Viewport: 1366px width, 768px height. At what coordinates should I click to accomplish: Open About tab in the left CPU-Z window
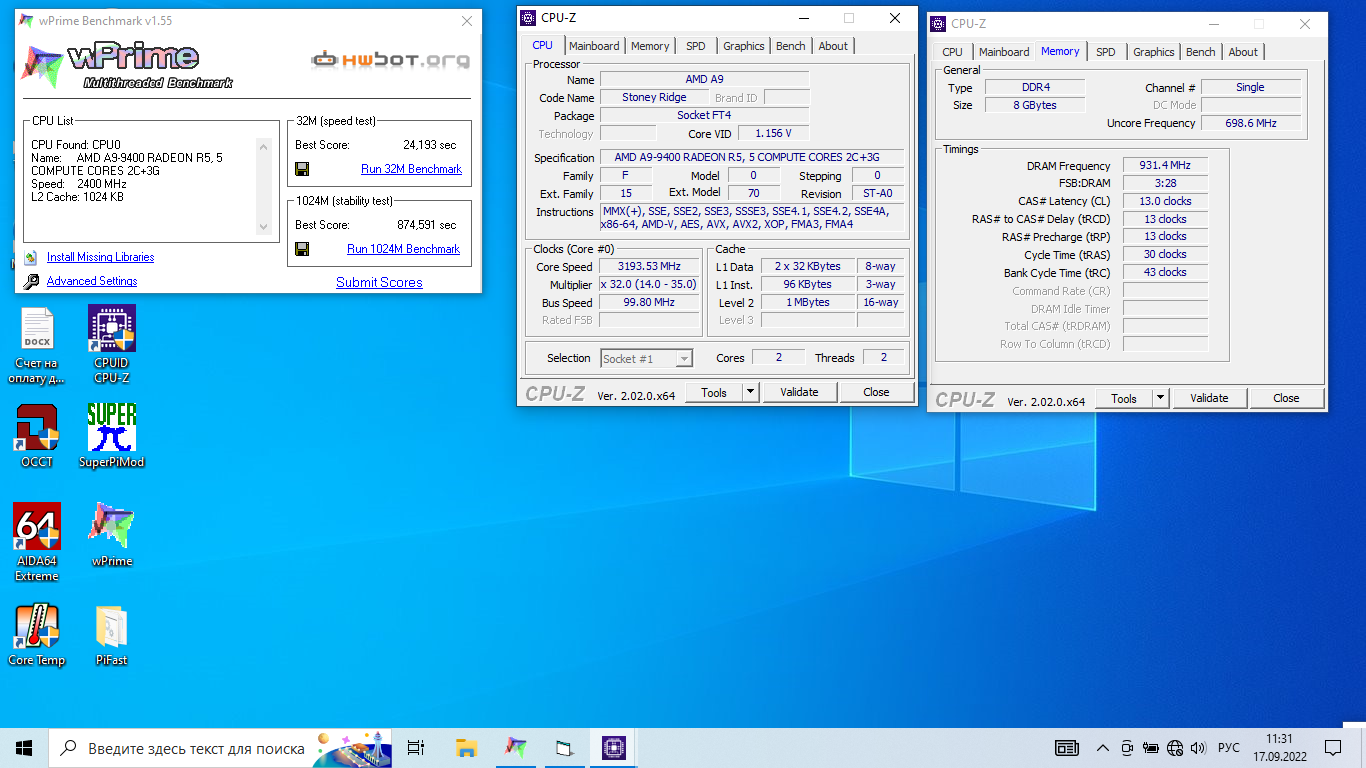833,46
